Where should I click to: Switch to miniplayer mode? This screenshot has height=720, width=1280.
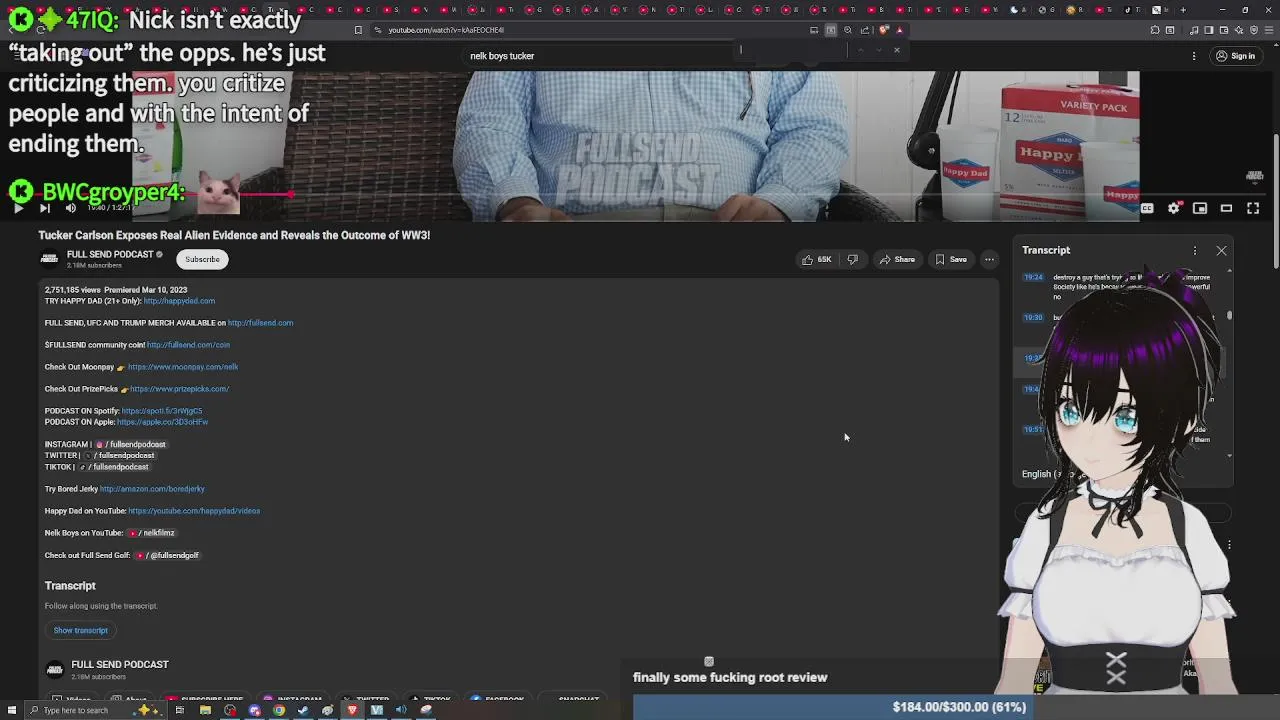[x=1200, y=208]
